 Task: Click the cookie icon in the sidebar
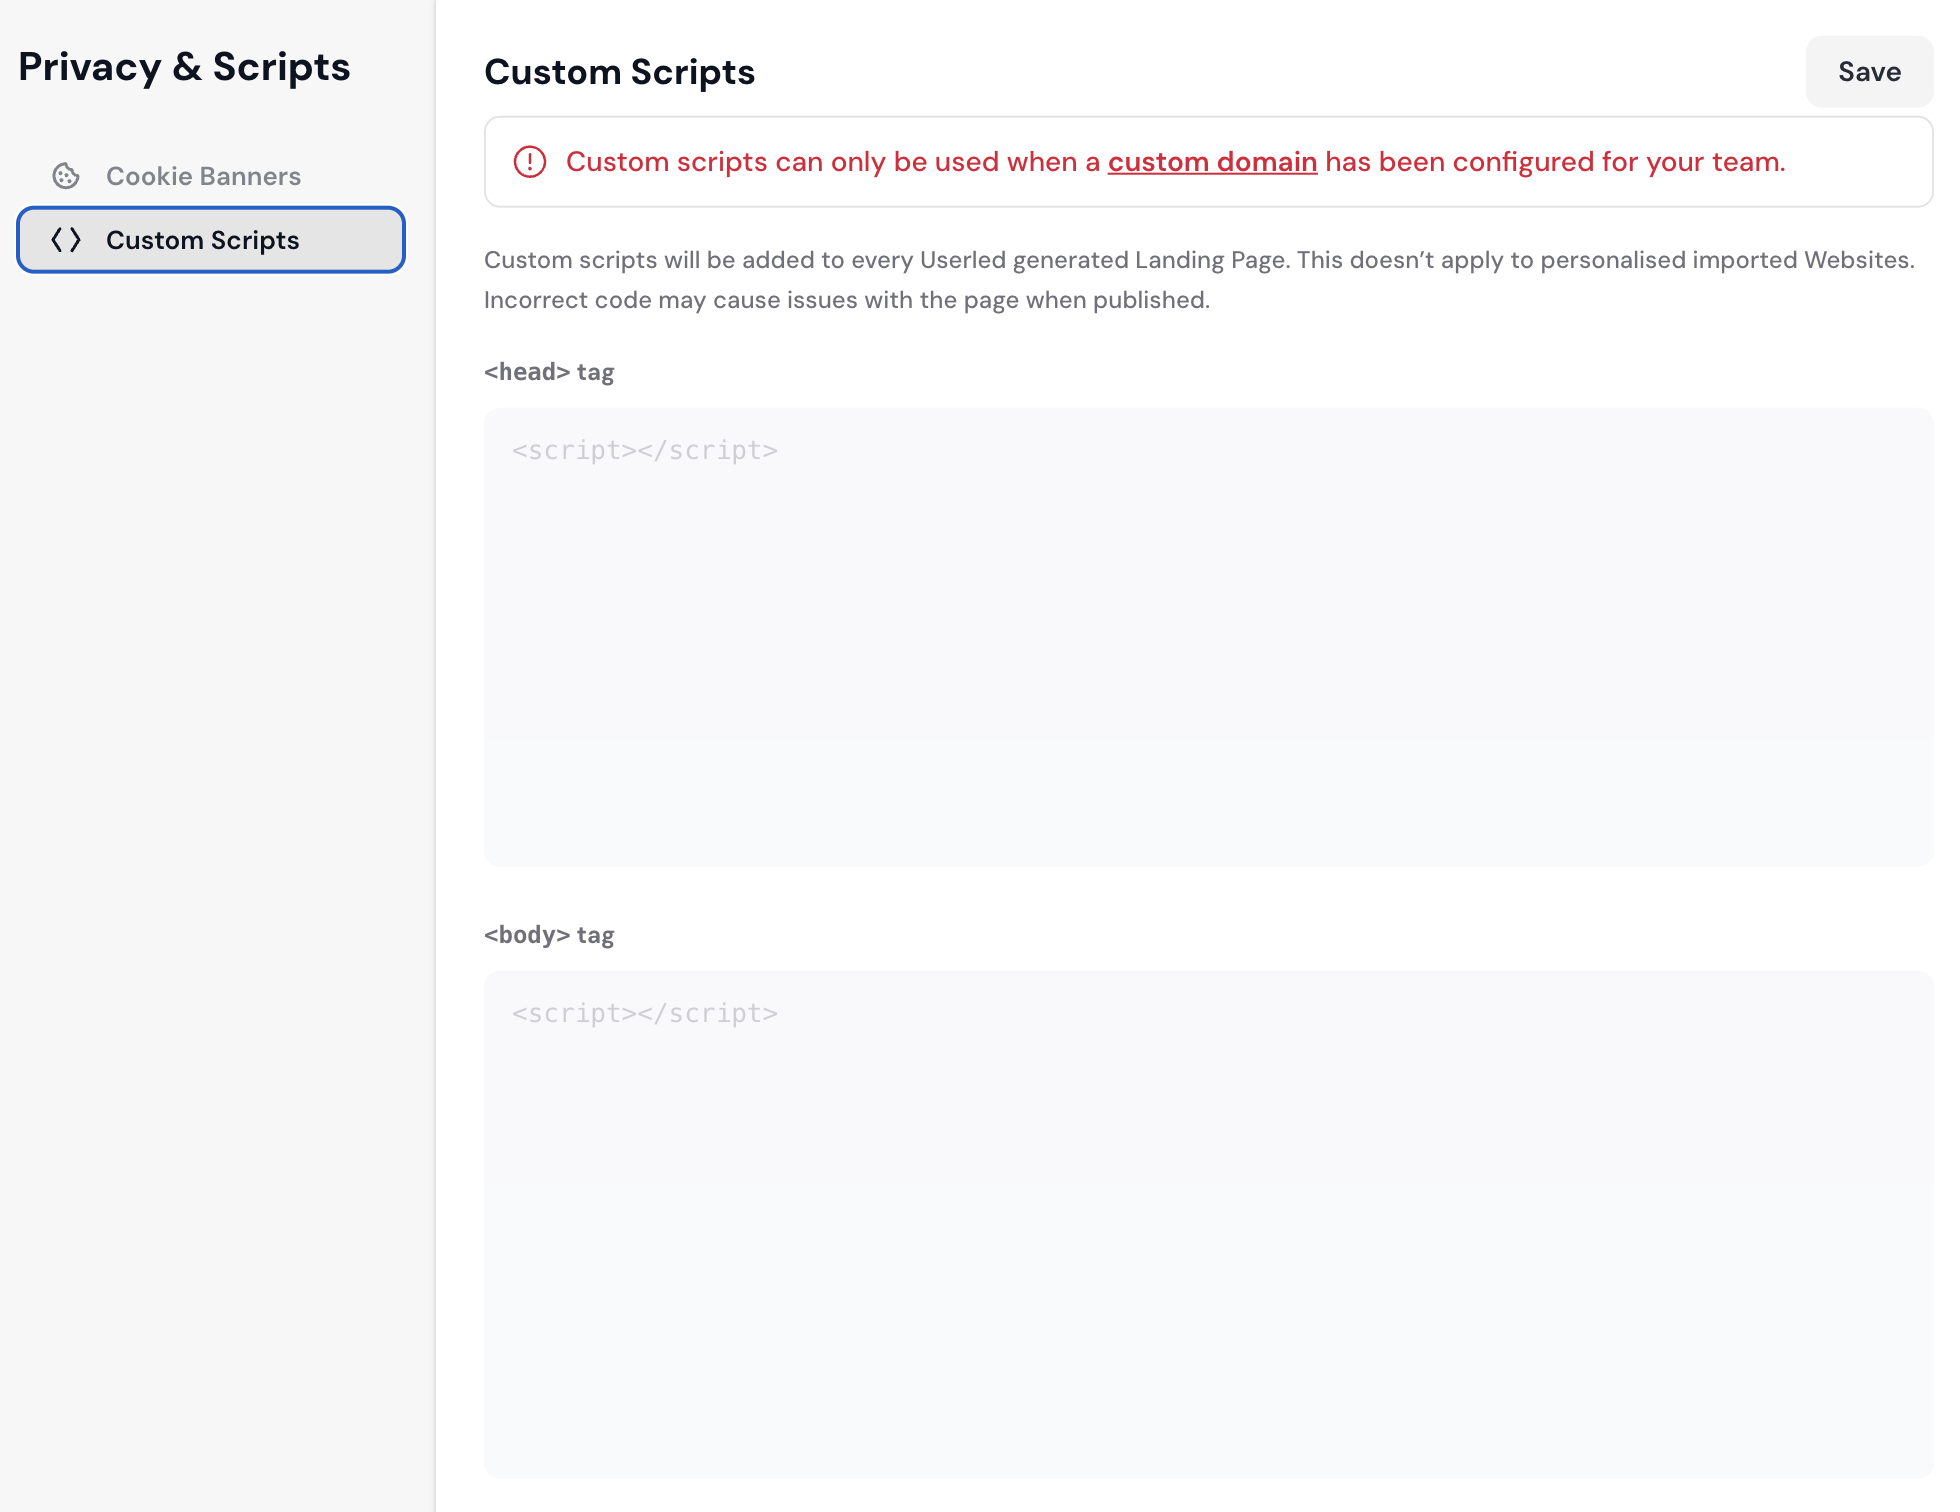[x=66, y=176]
